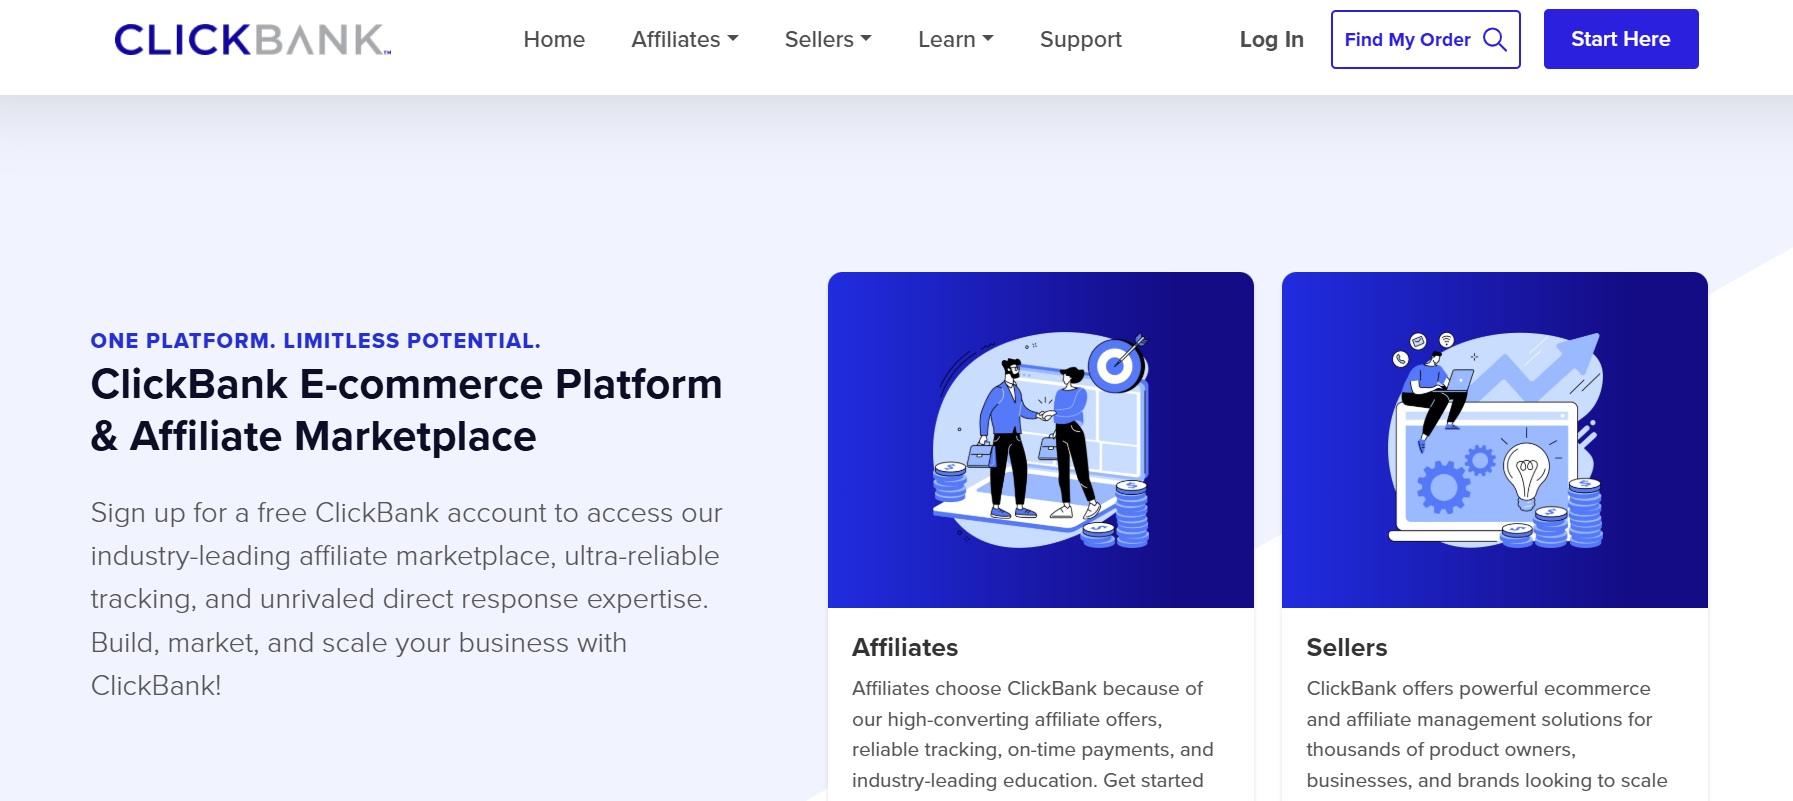Click the Find My Order button
This screenshot has height=801, width=1793.
[1425, 39]
